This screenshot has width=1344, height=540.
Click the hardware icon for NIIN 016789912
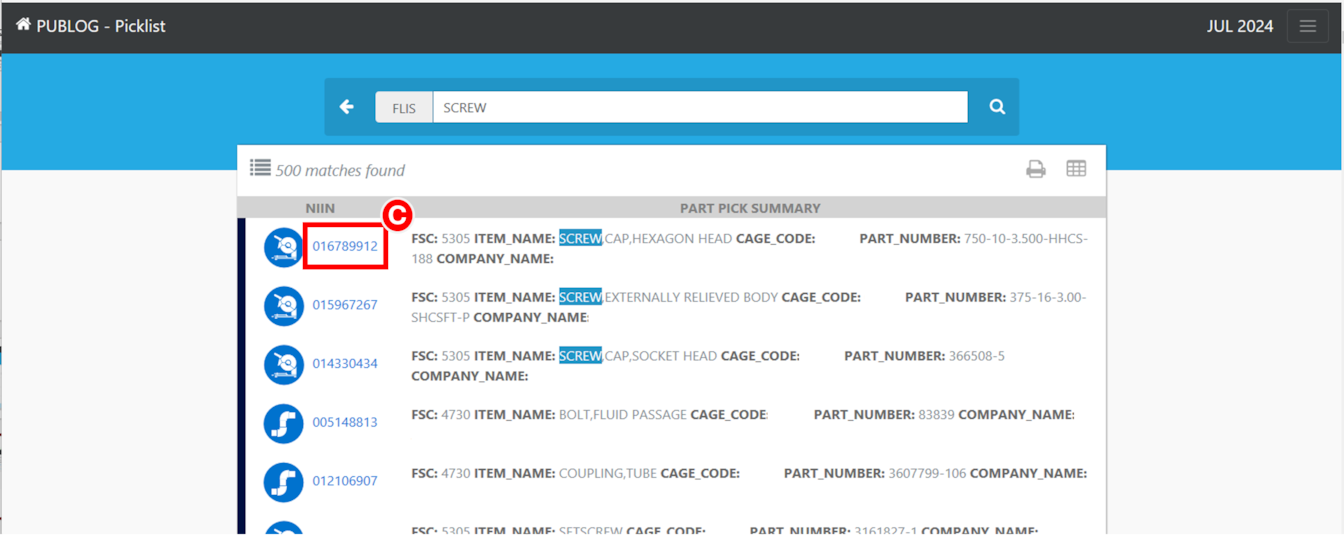click(284, 247)
